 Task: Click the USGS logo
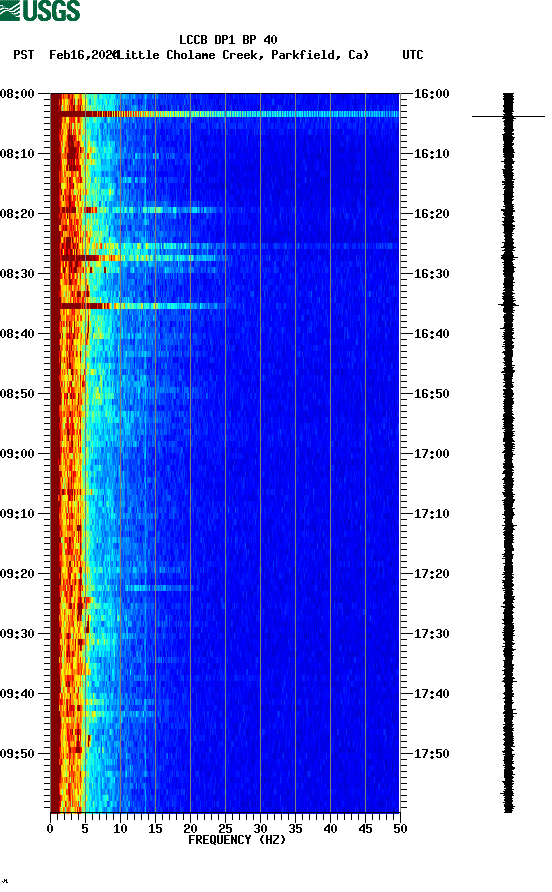tap(40, 10)
